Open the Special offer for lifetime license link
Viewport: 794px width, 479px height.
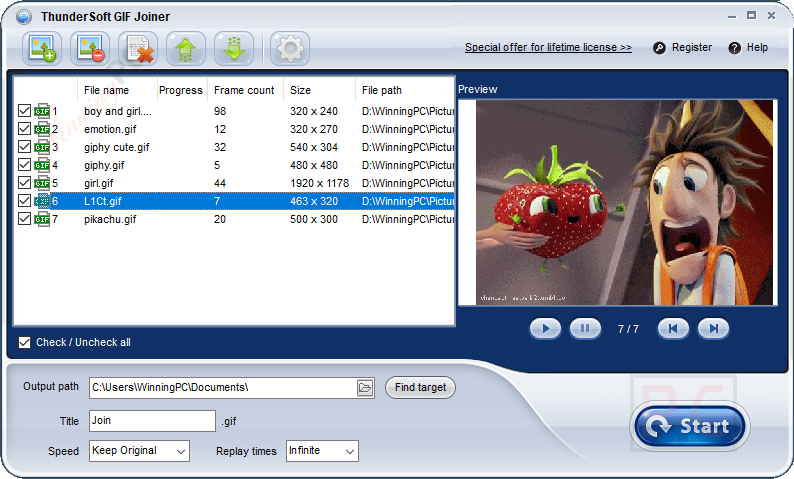click(548, 48)
